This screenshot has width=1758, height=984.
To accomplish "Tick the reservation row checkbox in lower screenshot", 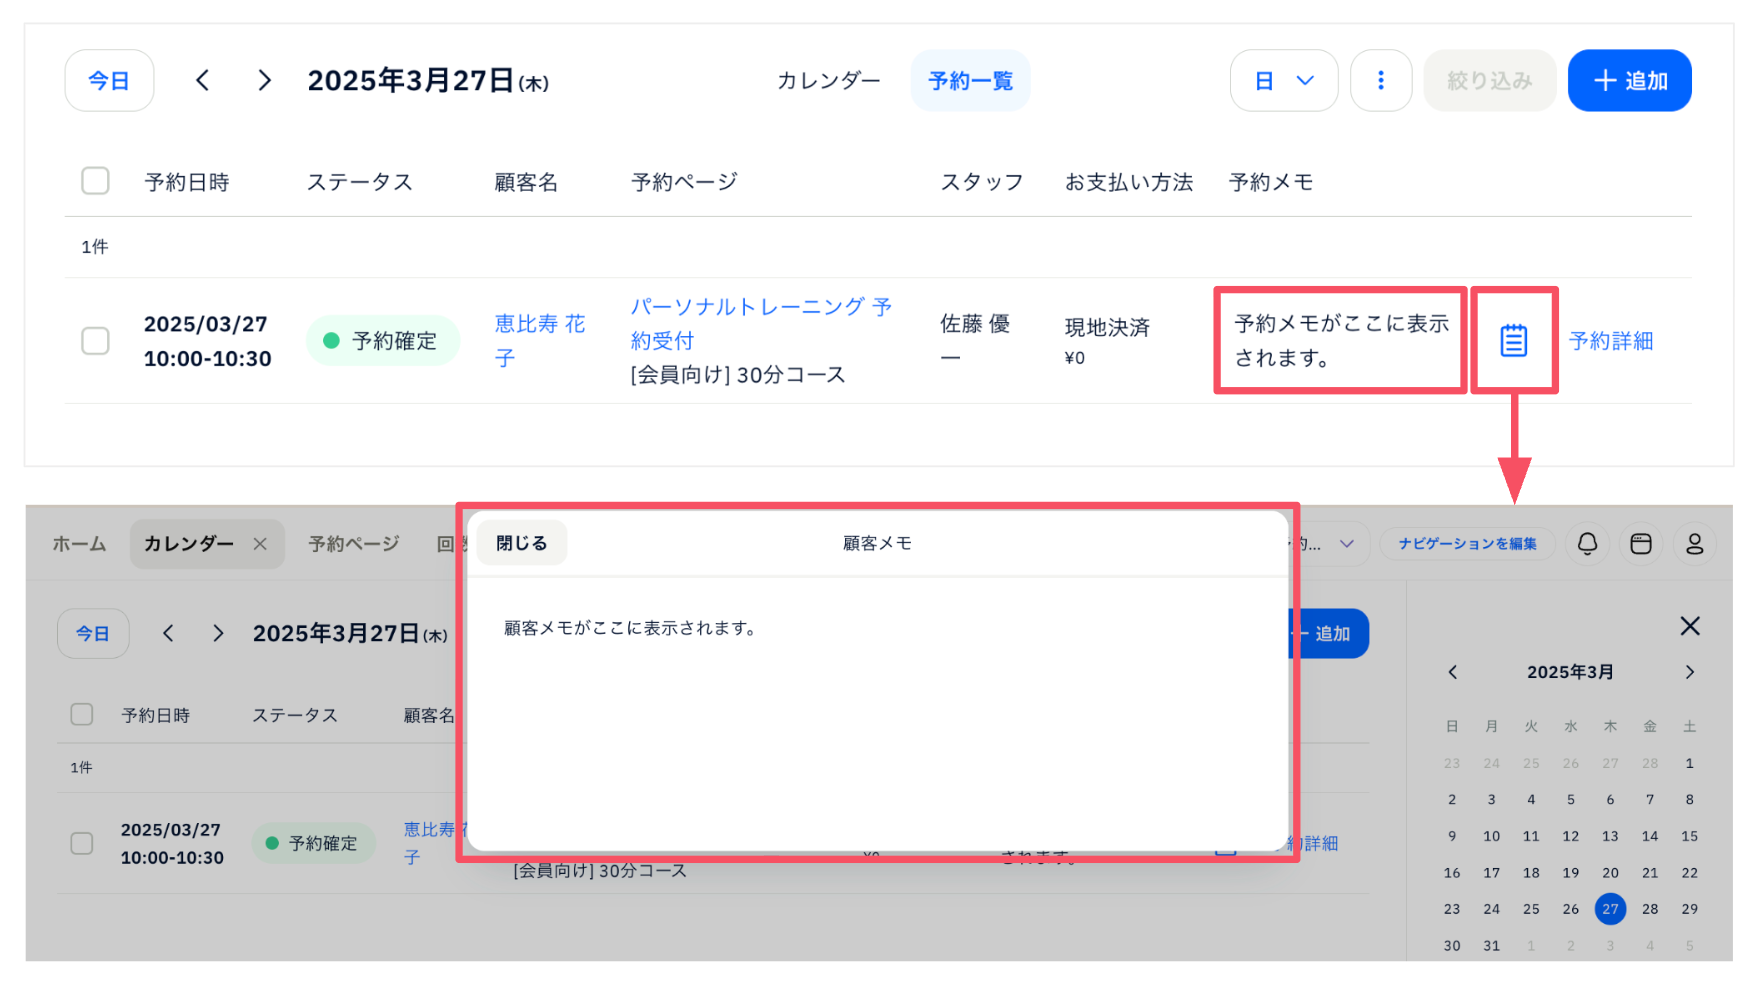I will point(82,843).
